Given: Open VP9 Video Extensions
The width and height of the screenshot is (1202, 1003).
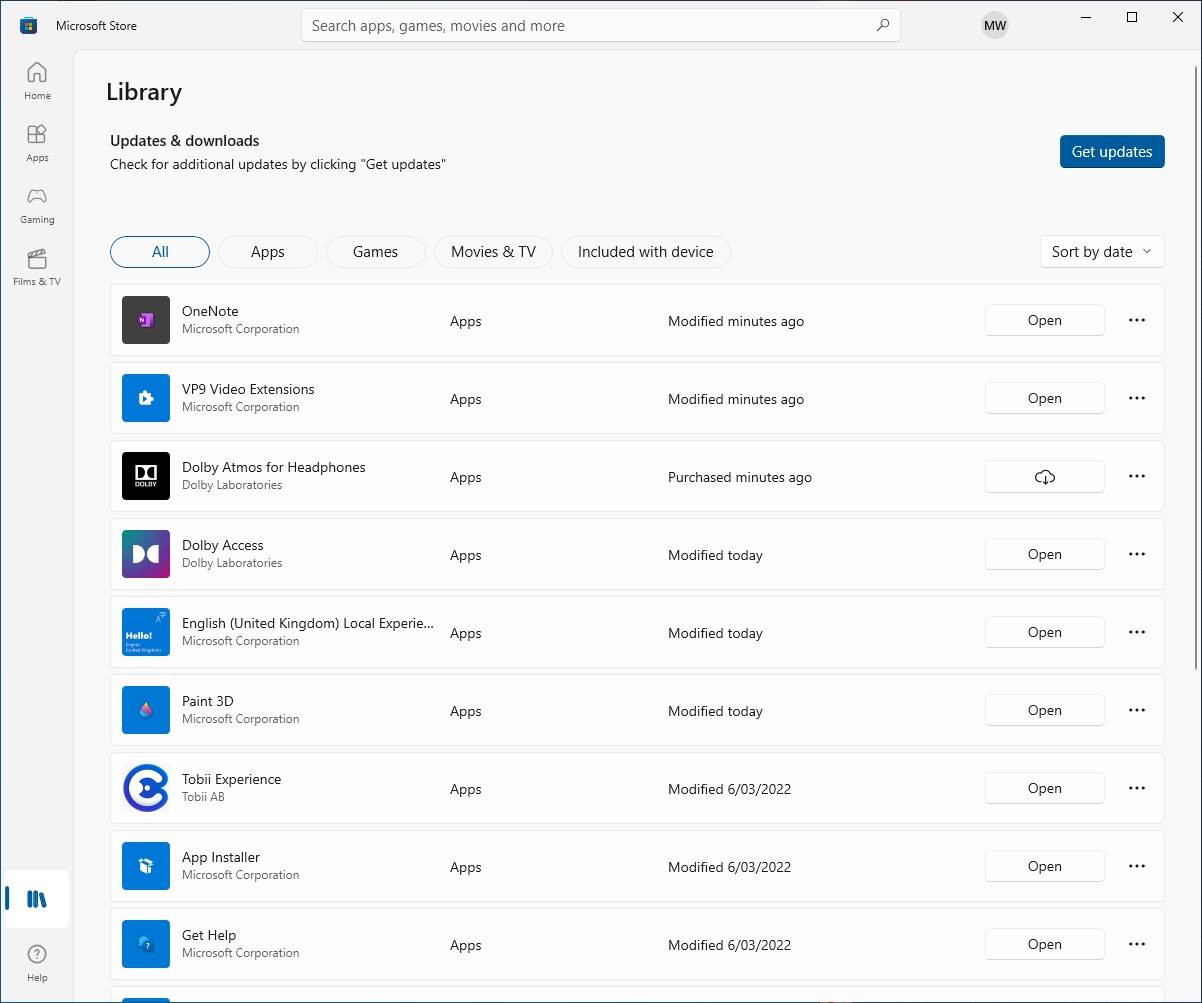Looking at the screenshot, I should (x=1044, y=399).
